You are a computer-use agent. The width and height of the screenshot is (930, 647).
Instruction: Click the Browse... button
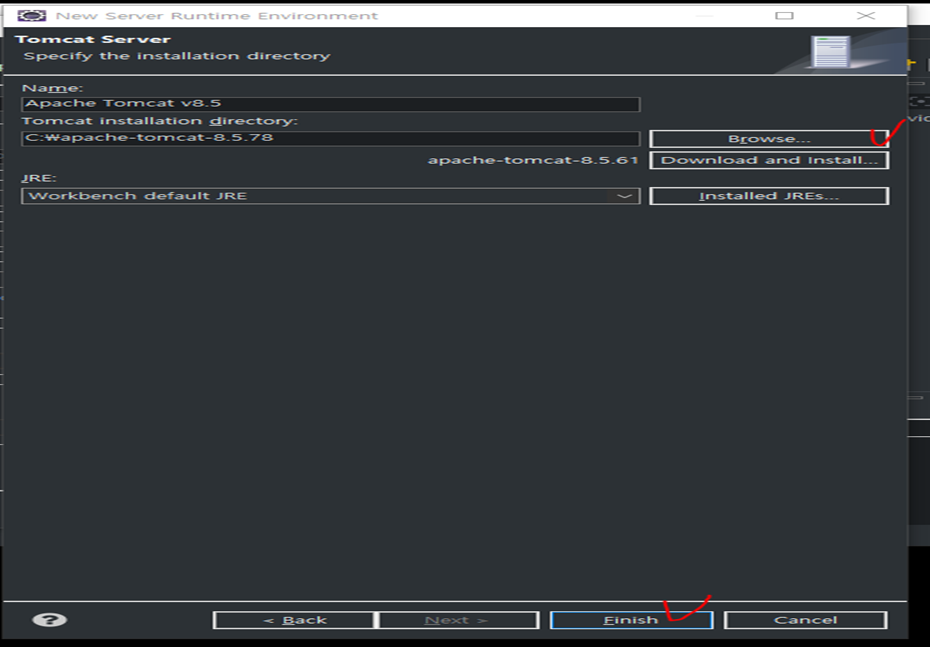pos(769,139)
